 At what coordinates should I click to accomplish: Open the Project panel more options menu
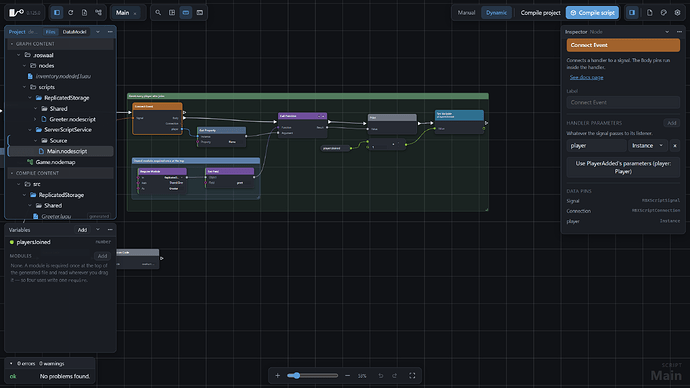coord(110,32)
